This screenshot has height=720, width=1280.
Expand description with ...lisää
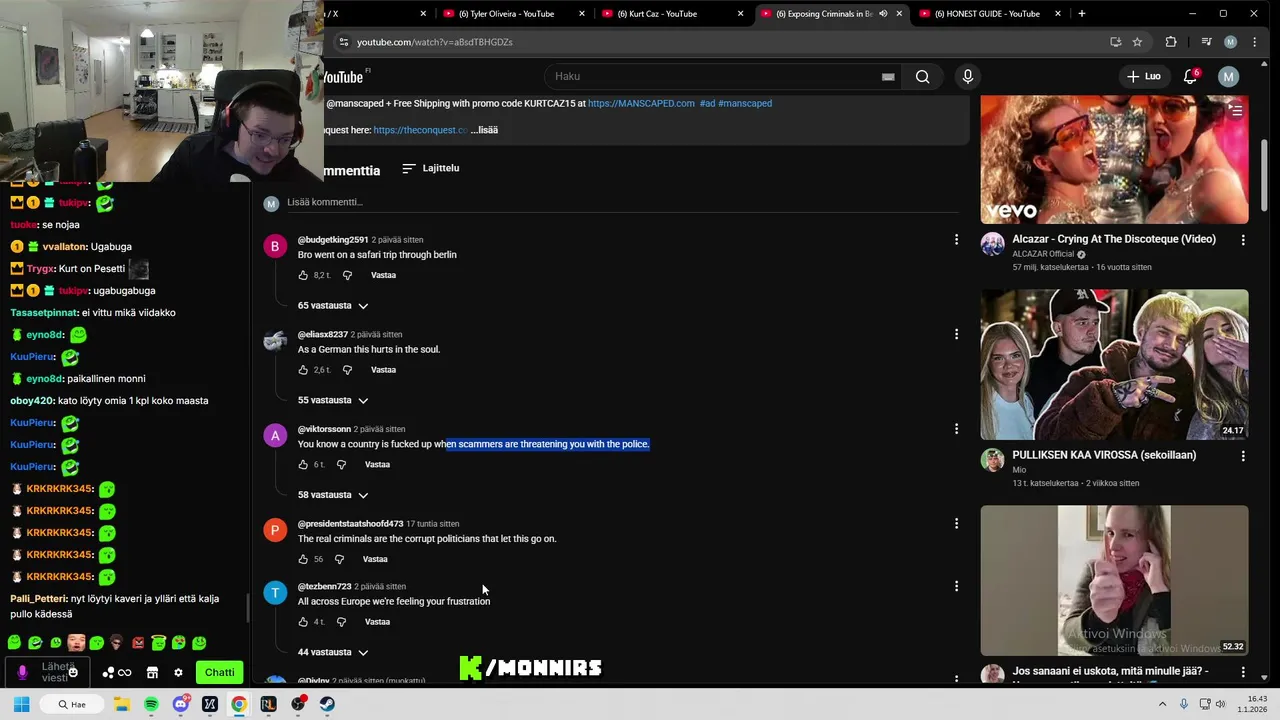(484, 130)
